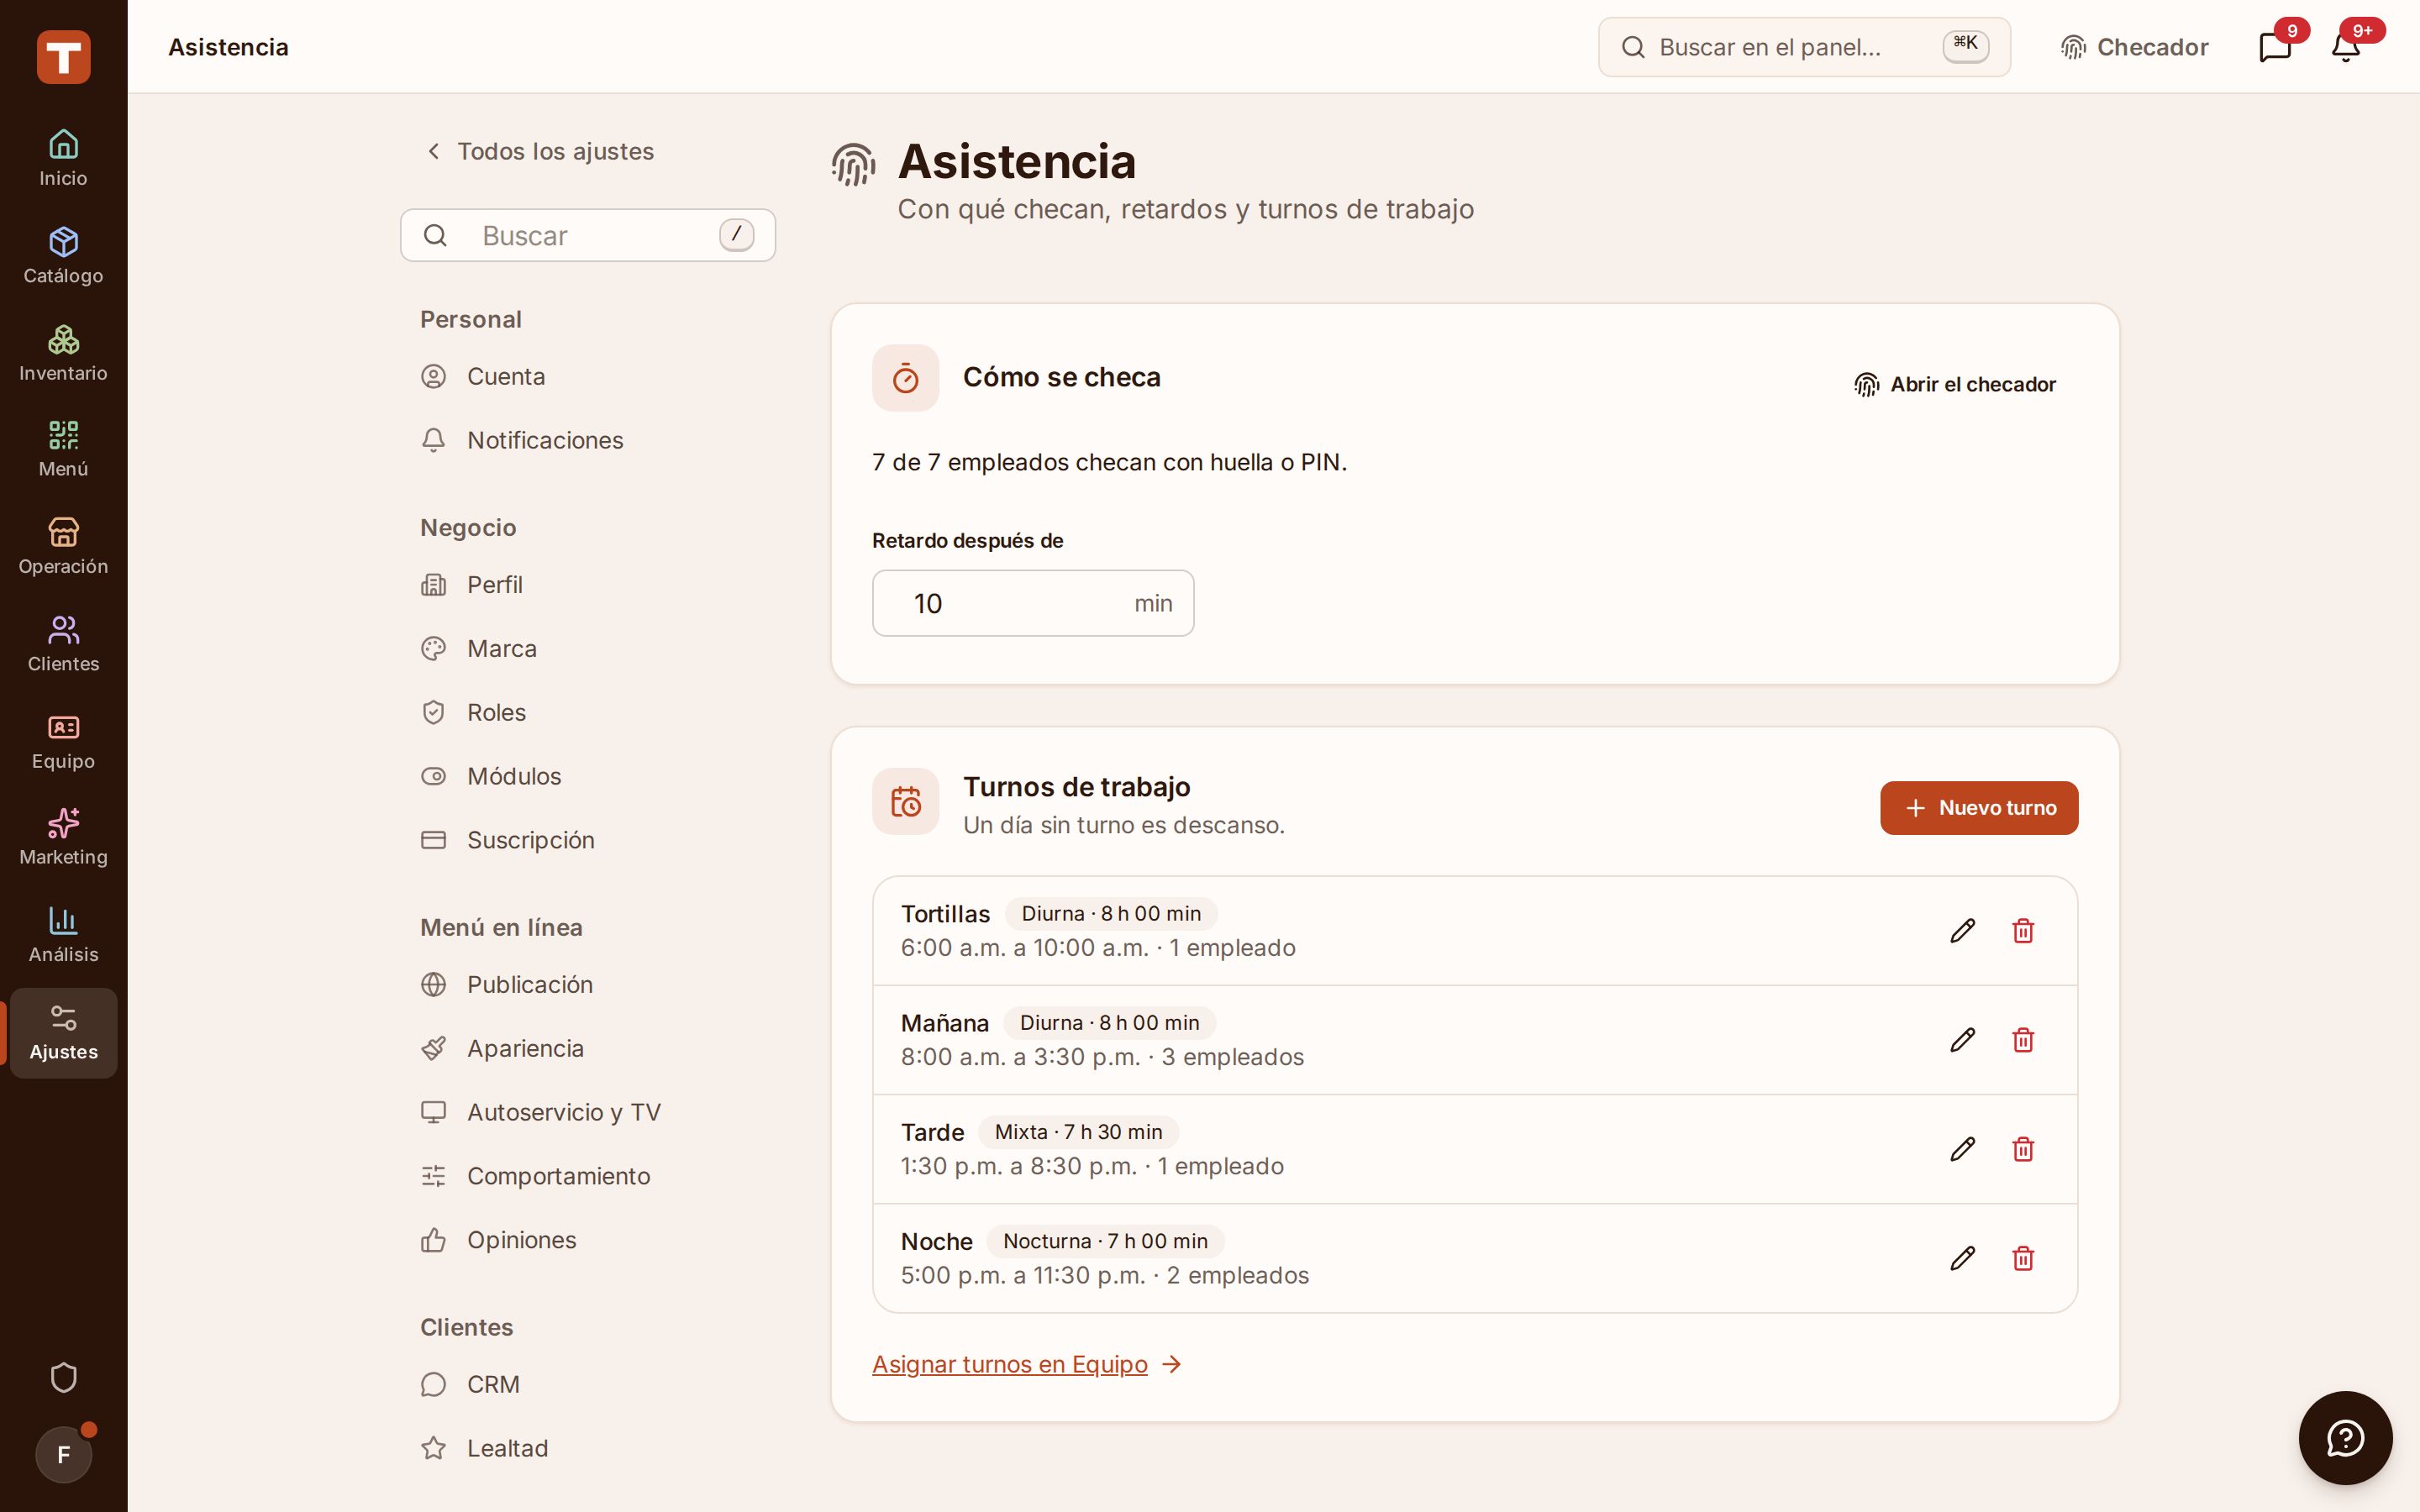Delete the Tortillas shift

point(2023,931)
